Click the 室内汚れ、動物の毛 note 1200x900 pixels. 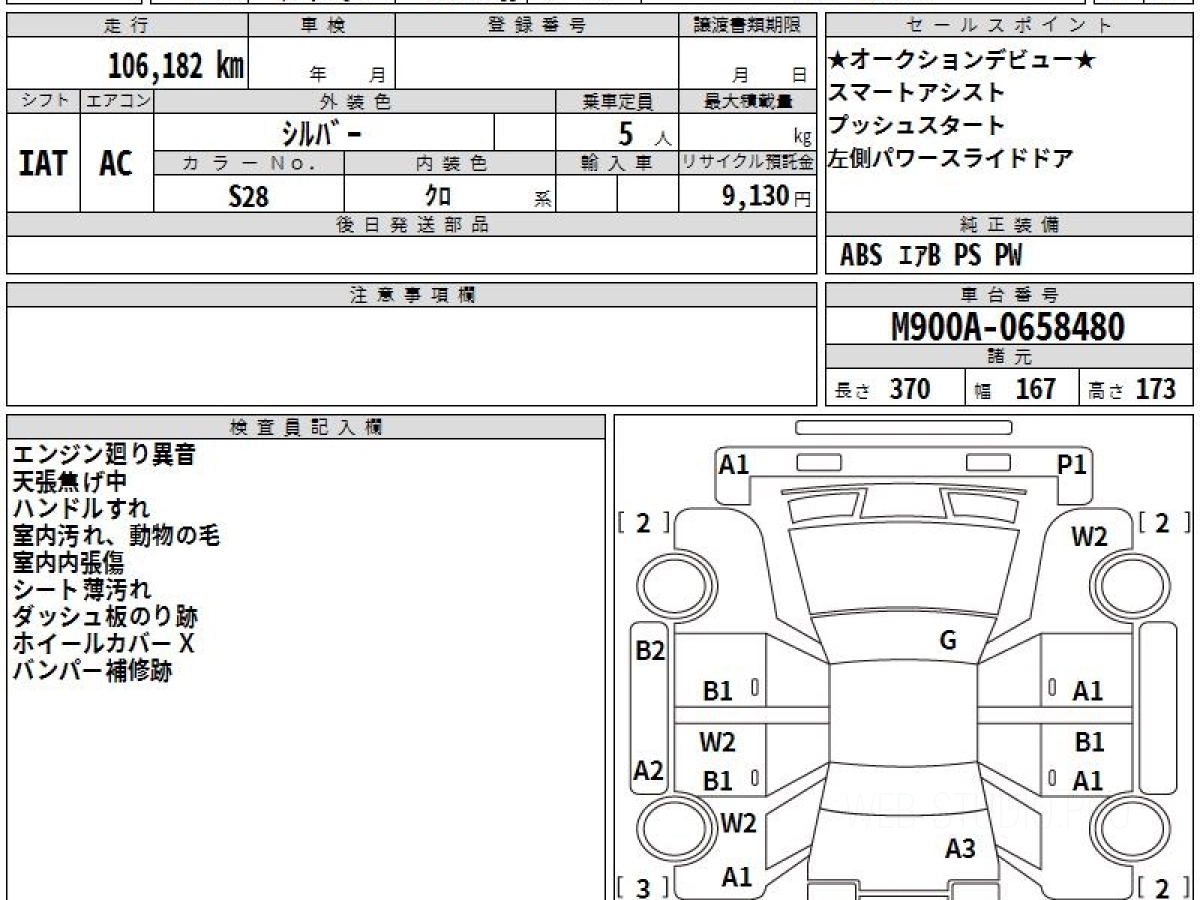click(116, 536)
